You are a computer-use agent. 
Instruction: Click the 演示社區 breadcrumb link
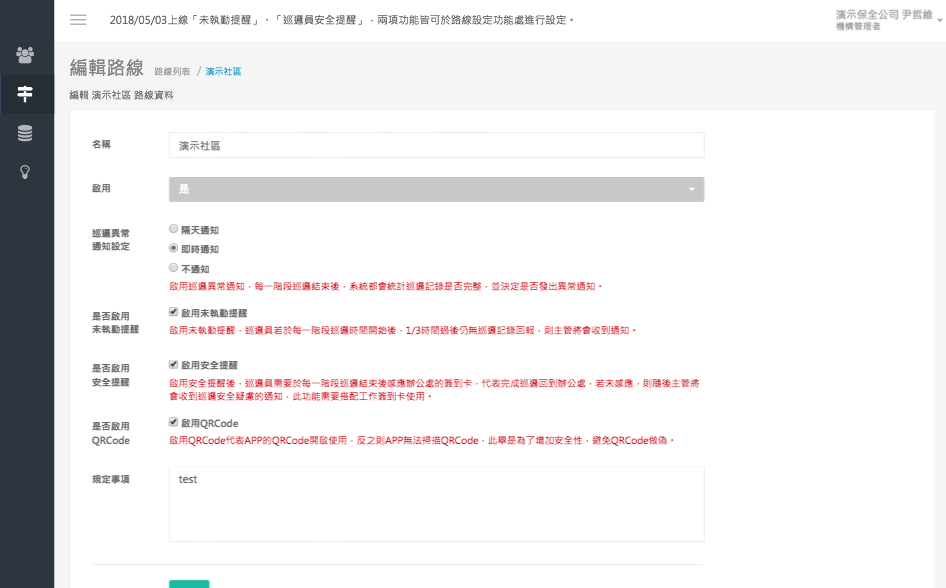point(223,72)
